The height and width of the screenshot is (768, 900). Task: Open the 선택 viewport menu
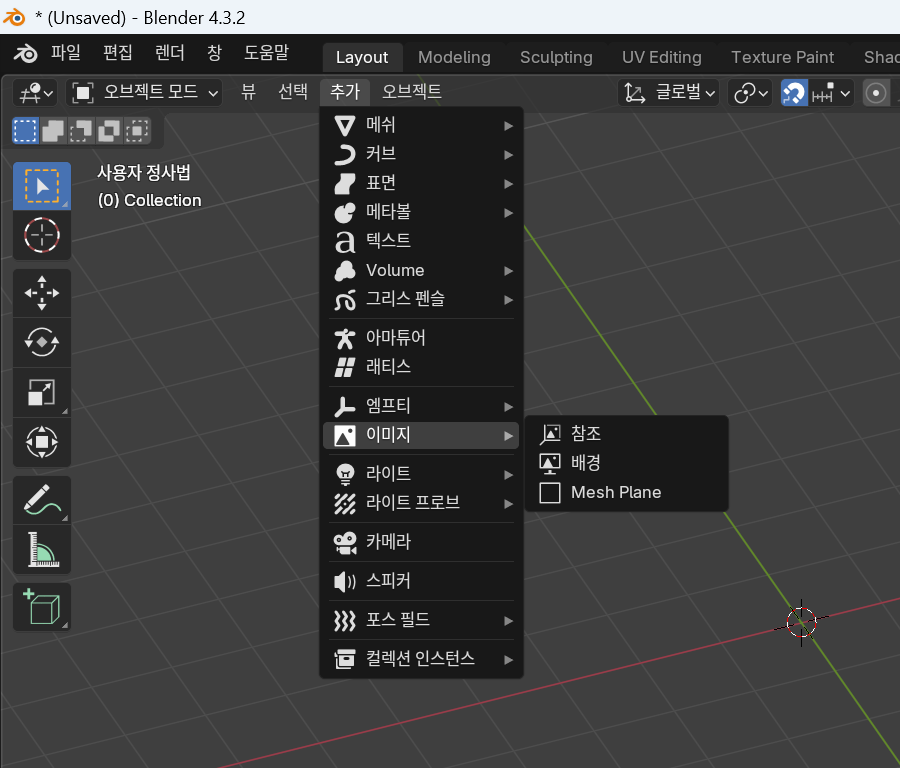click(293, 92)
